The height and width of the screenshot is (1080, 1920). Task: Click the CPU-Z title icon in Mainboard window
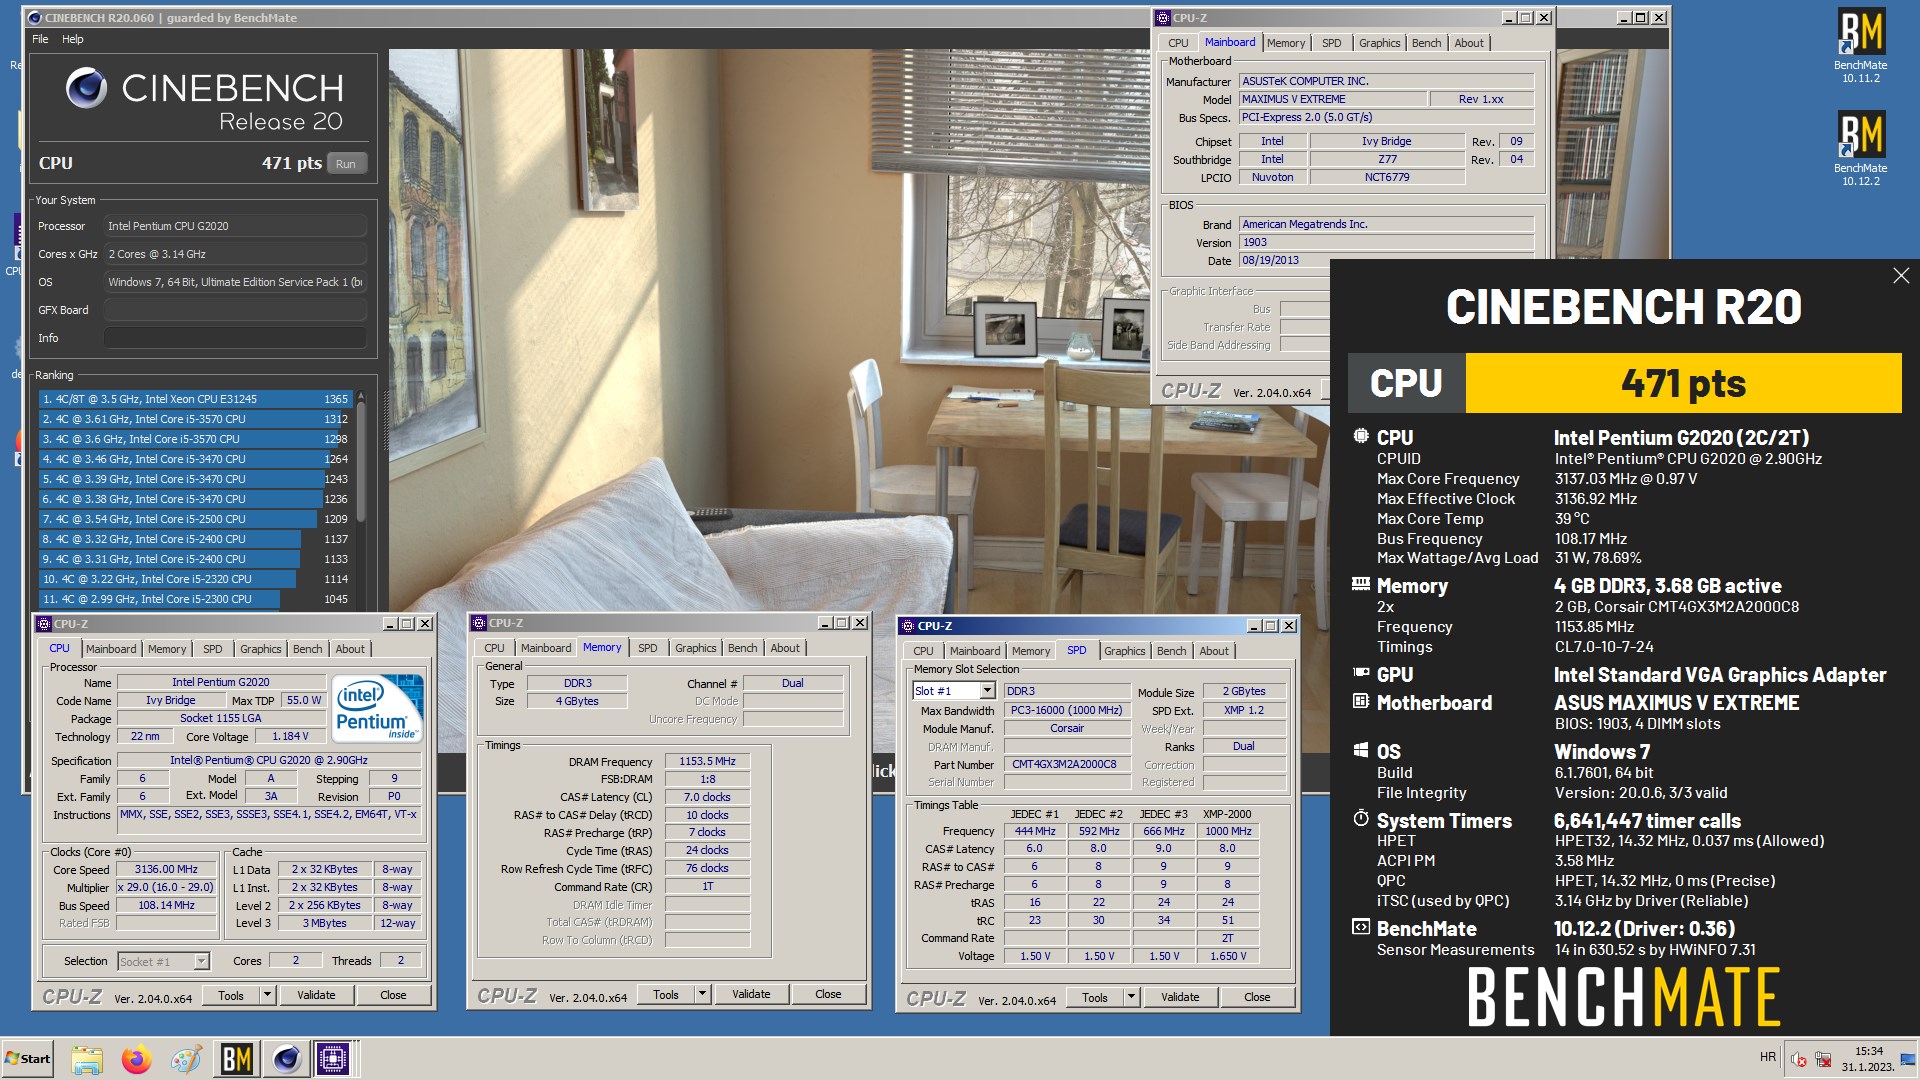1163,18
